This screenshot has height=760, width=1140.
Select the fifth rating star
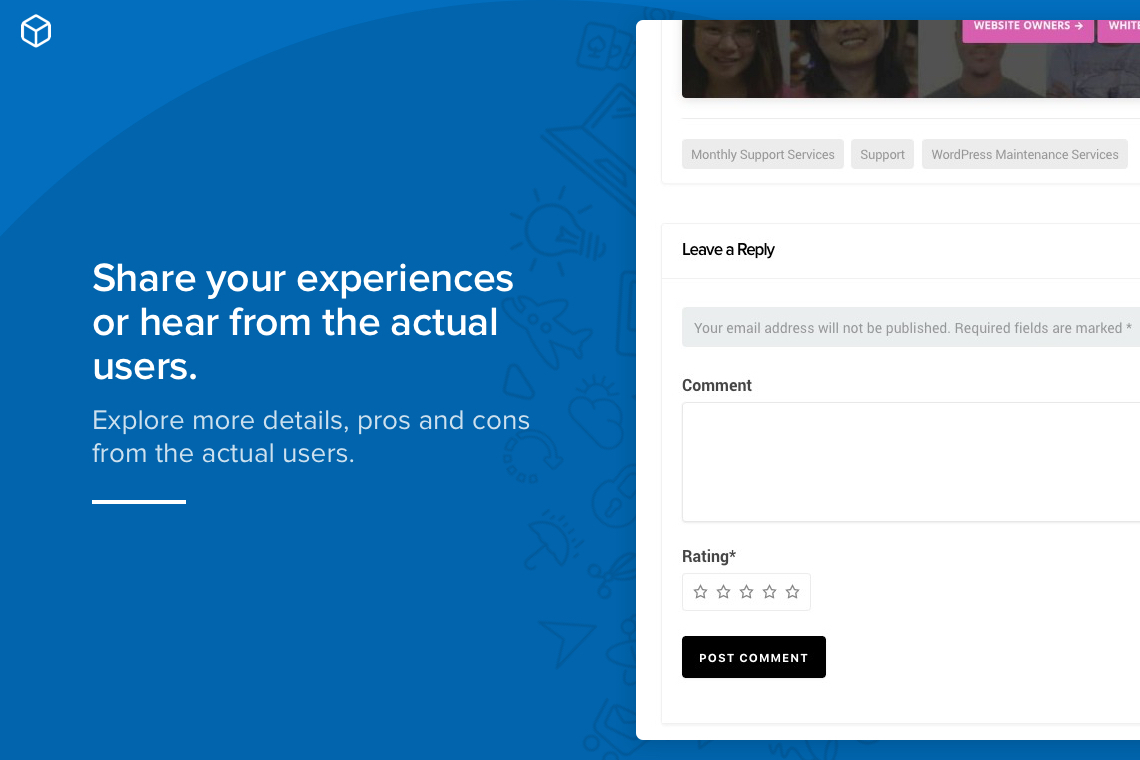click(x=792, y=592)
